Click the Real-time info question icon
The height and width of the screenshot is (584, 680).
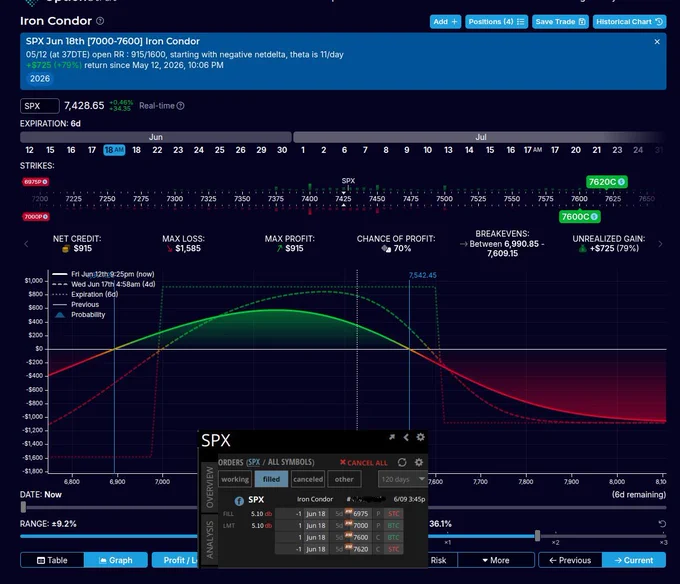pos(180,106)
